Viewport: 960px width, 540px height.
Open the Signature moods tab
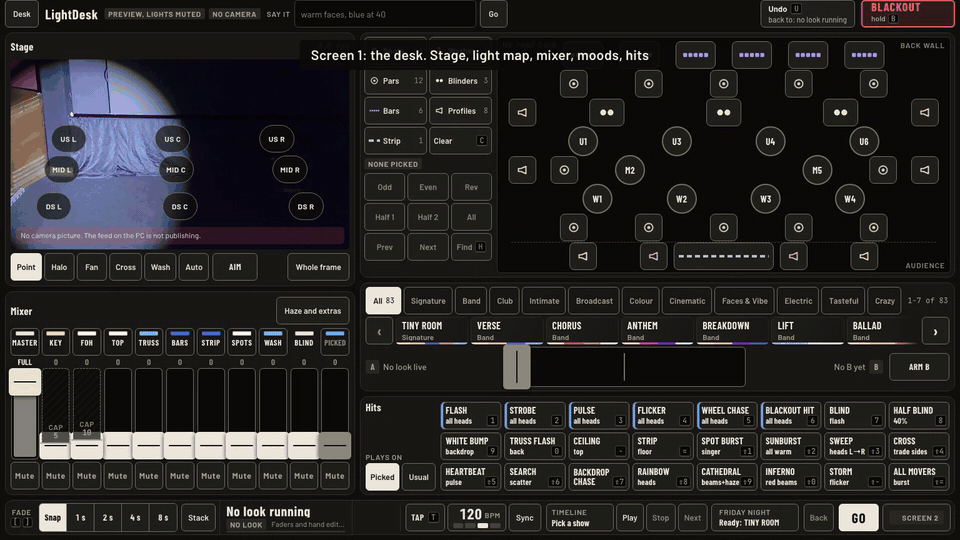point(428,301)
